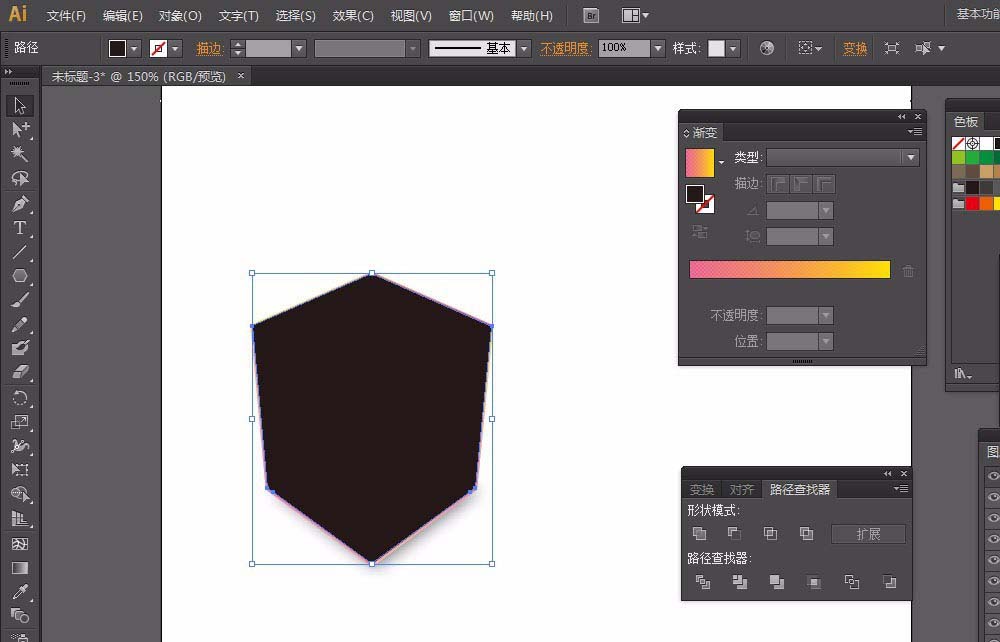The width and height of the screenshot is (1000, 642).
Task: Toggle the topmost layer's eye icon
Action: (992, 476)
